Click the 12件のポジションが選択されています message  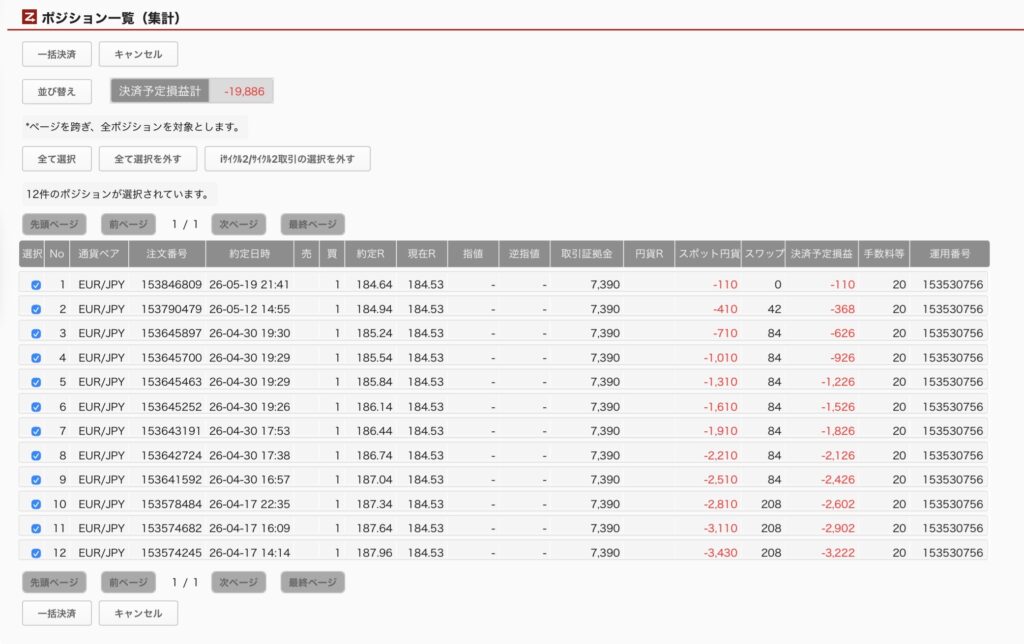[118, 194]
